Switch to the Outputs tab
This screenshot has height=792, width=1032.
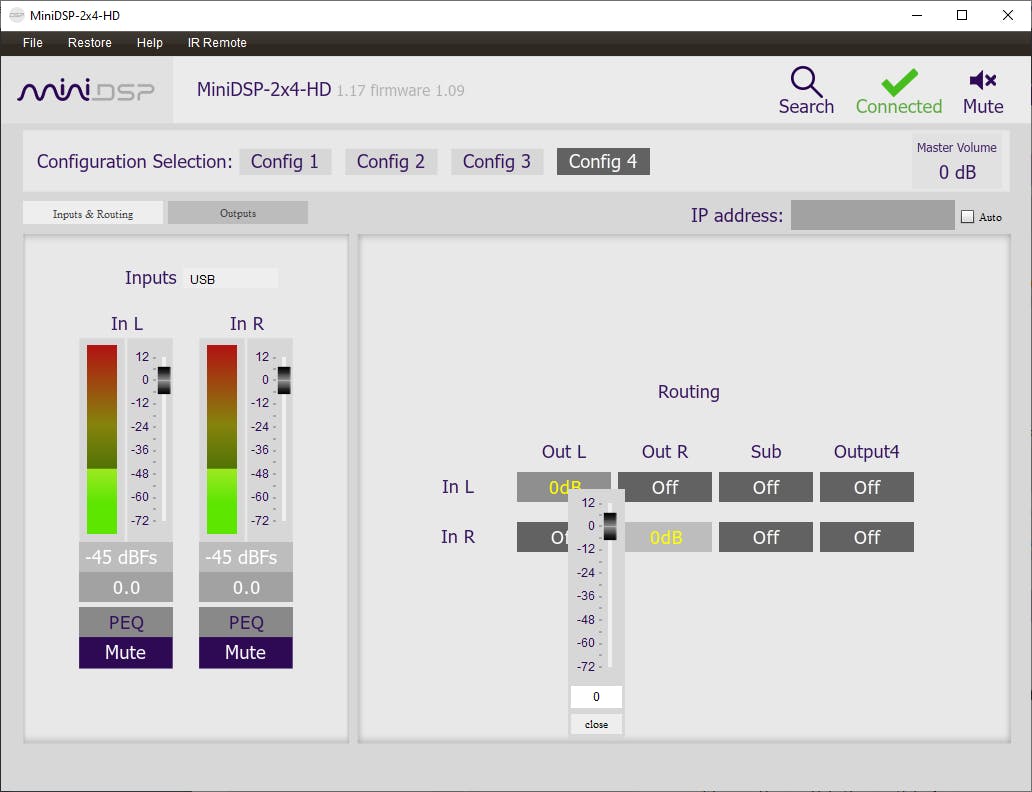point(238,213)
